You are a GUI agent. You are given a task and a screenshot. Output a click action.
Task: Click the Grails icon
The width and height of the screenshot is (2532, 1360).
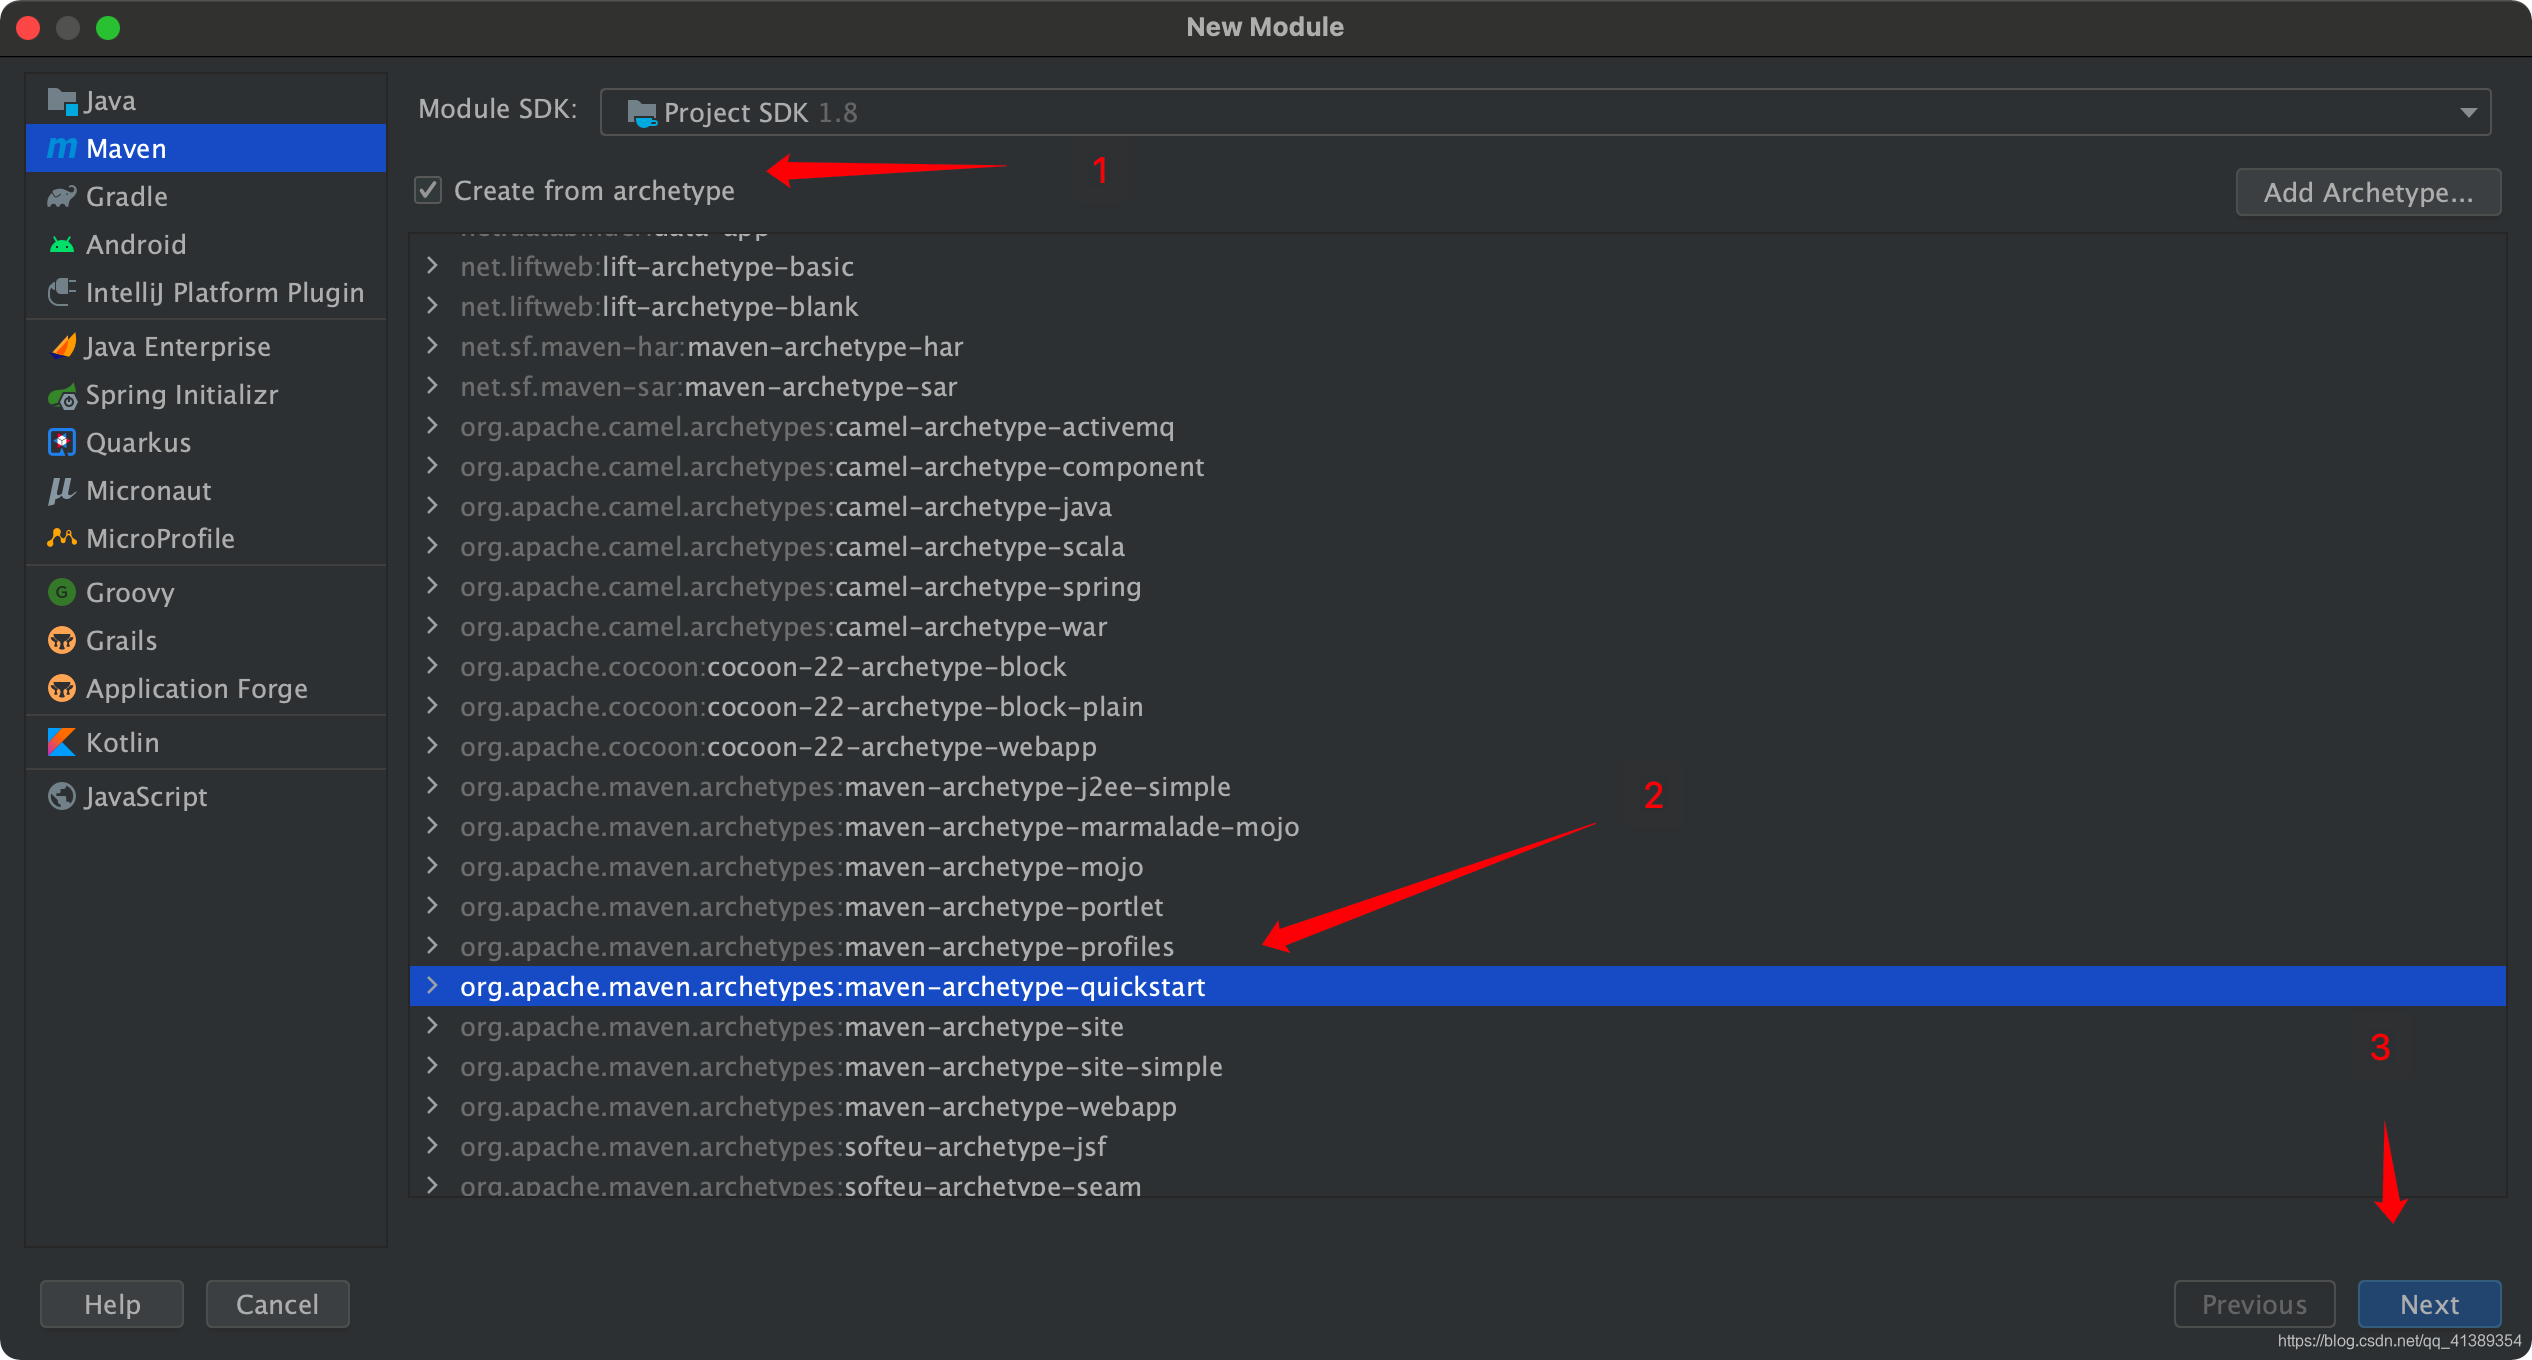[x=62, y=640]
